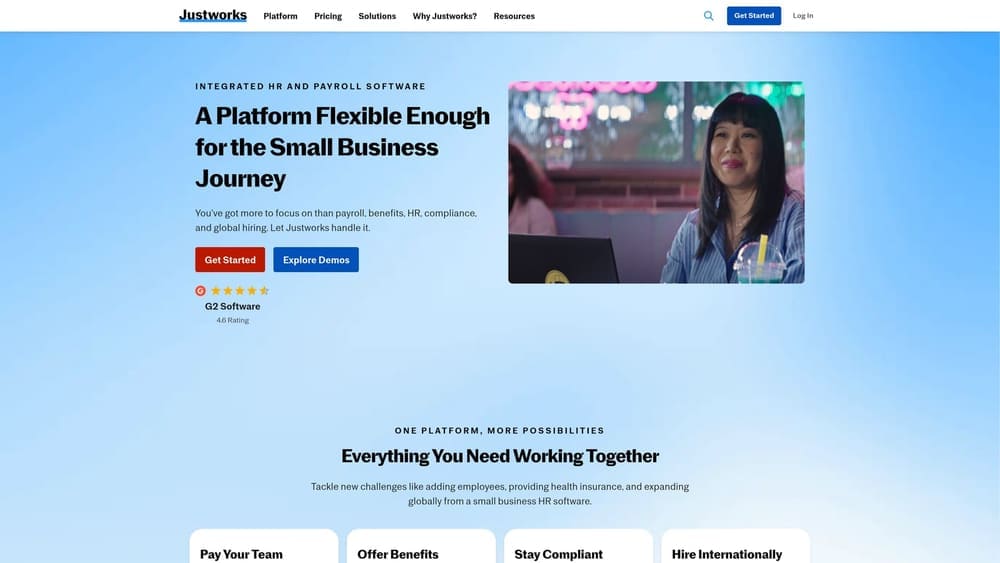Image resolution: width=1000 pixels, height=563 pixels.
Task: Click the G2 Software rating label
Action: (232, 306)
